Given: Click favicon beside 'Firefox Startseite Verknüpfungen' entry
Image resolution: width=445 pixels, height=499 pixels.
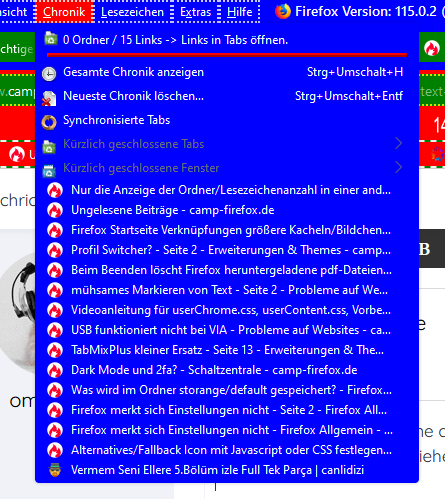Looking at the screenshot, I should [x=55, y=230].
